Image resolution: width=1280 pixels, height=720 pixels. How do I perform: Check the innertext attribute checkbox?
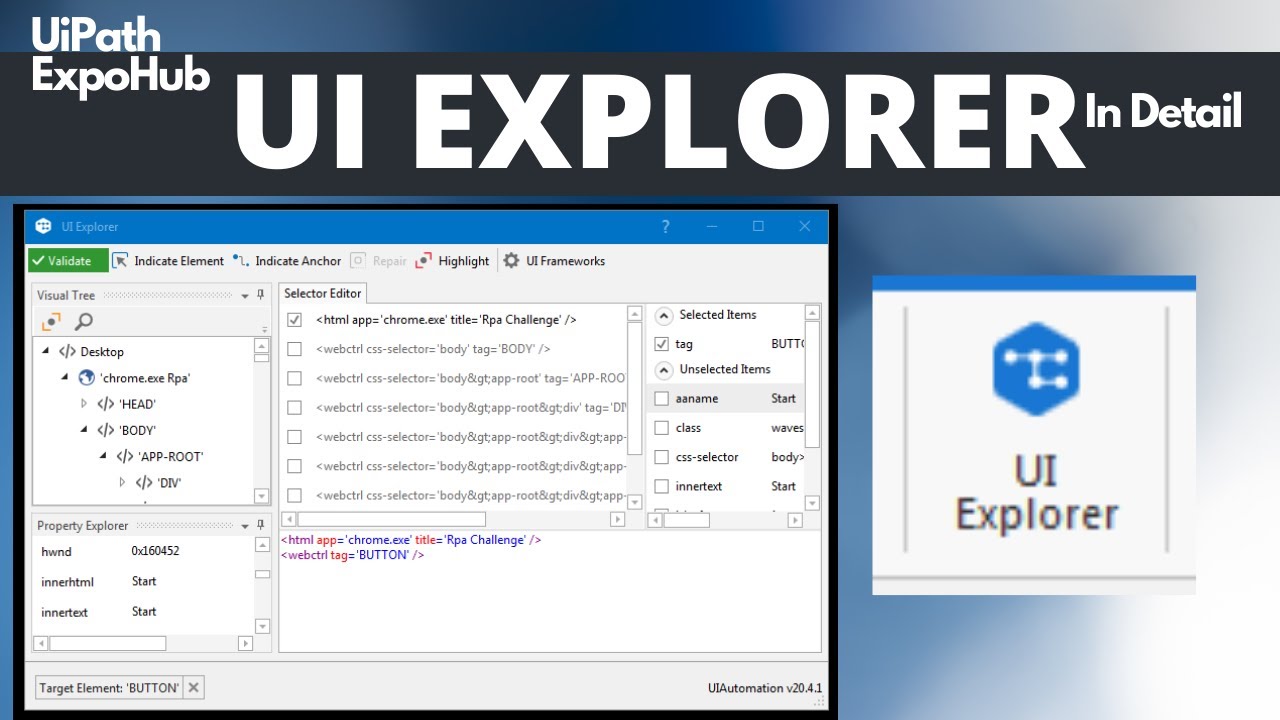[661, 485]
